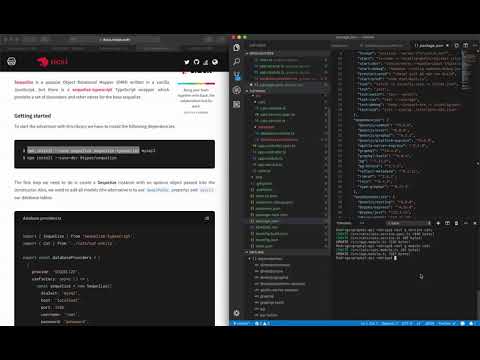Click the git branch indicator in status bar
The image size is (480, 360).
click(x=241, y=323)
